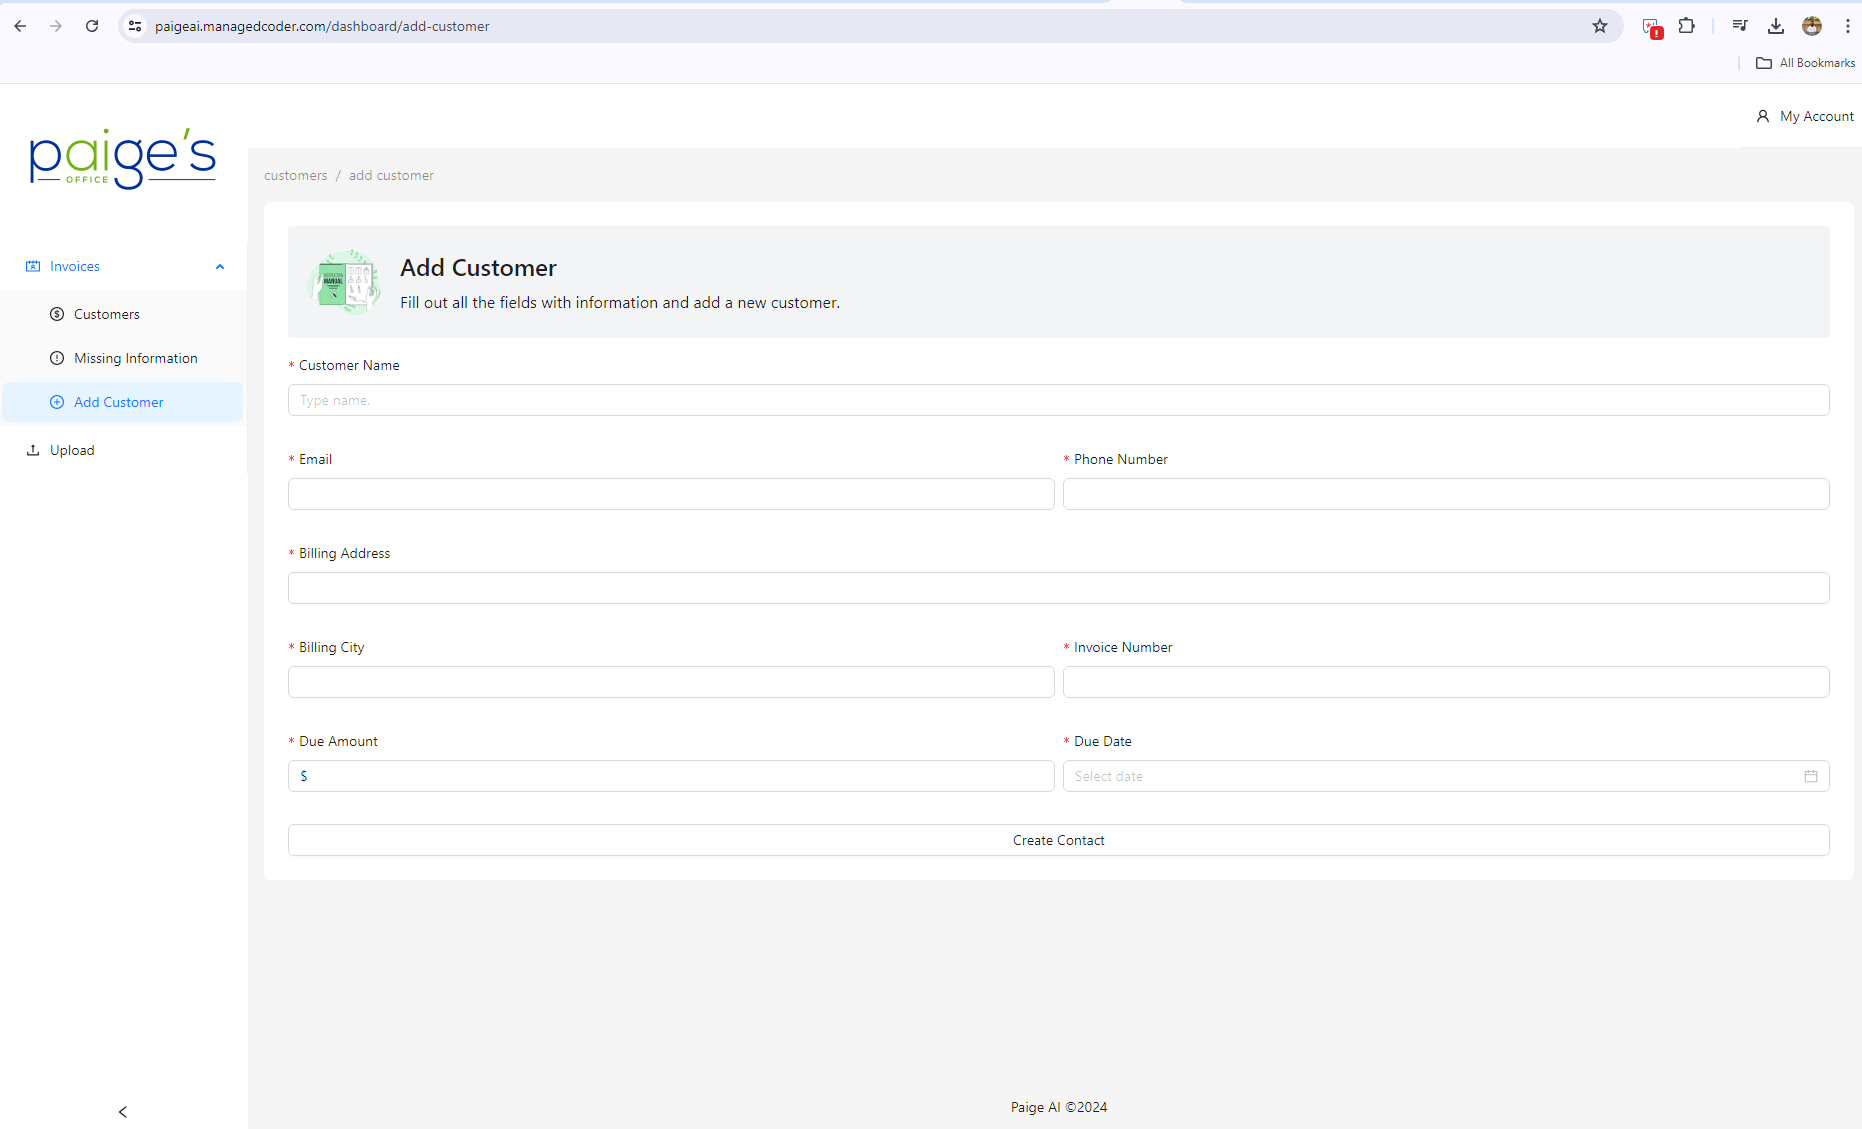The height and width of the screenshot is (1129, 1862).
Task: Open the browser downloads icon
Action: tap(1775, 26)
